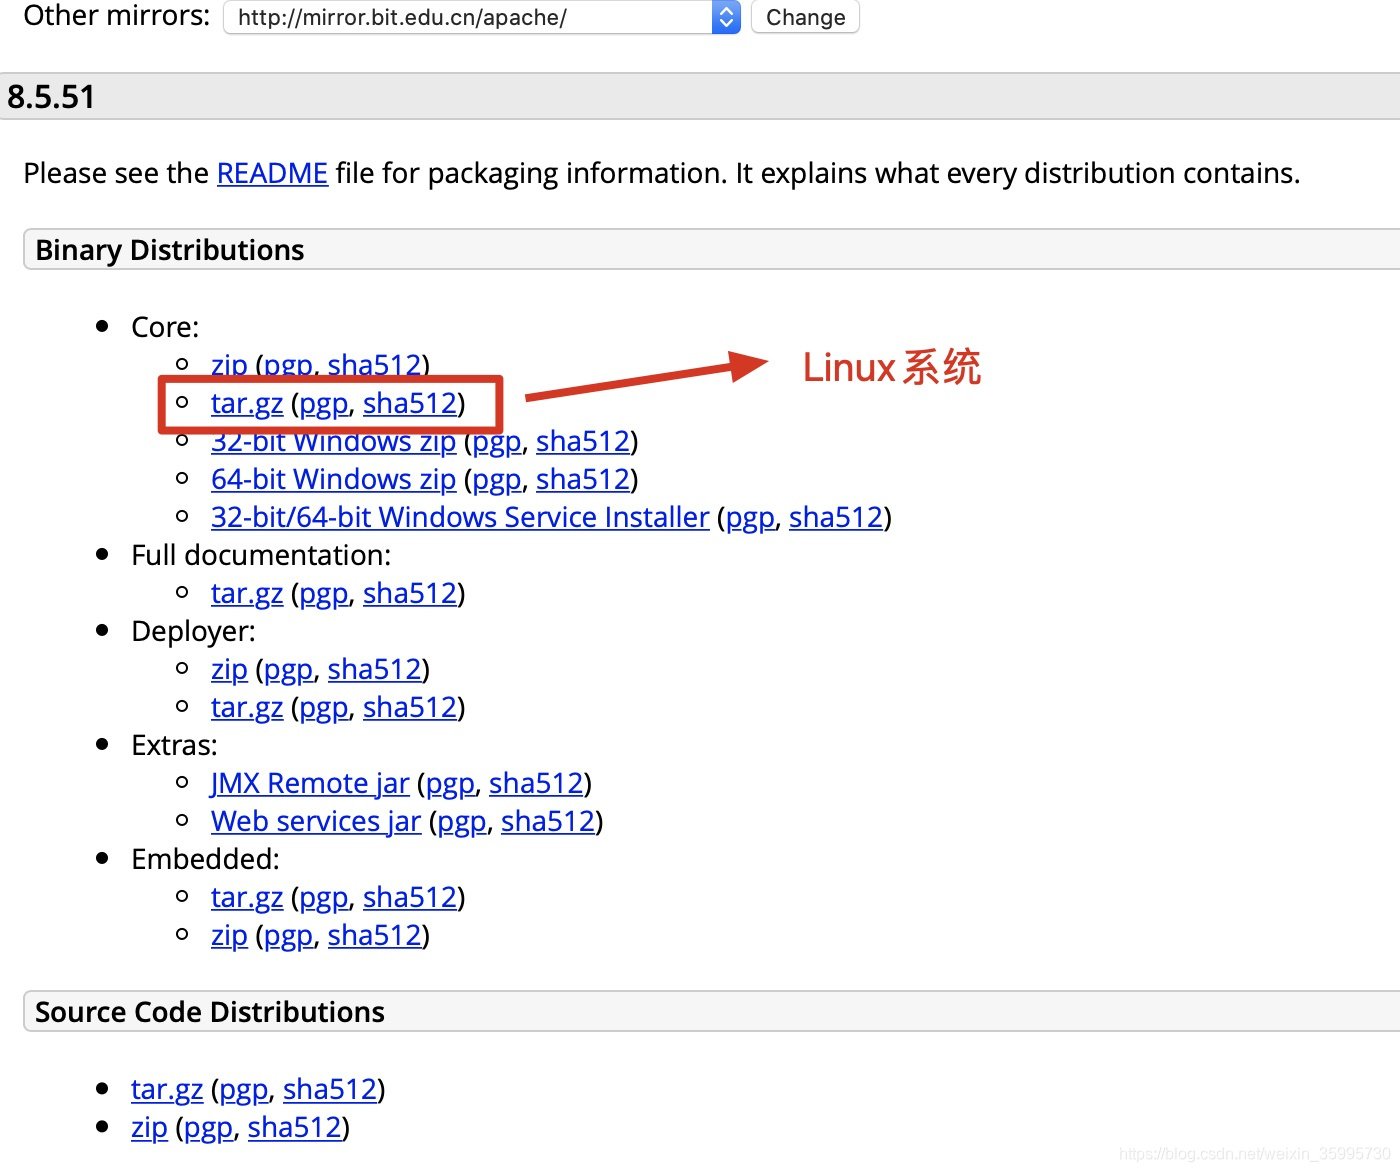The height and width of the screenshot is (1172, 1400).
Task: Download Source Code tar.gz
Action: pos(167,1089)
